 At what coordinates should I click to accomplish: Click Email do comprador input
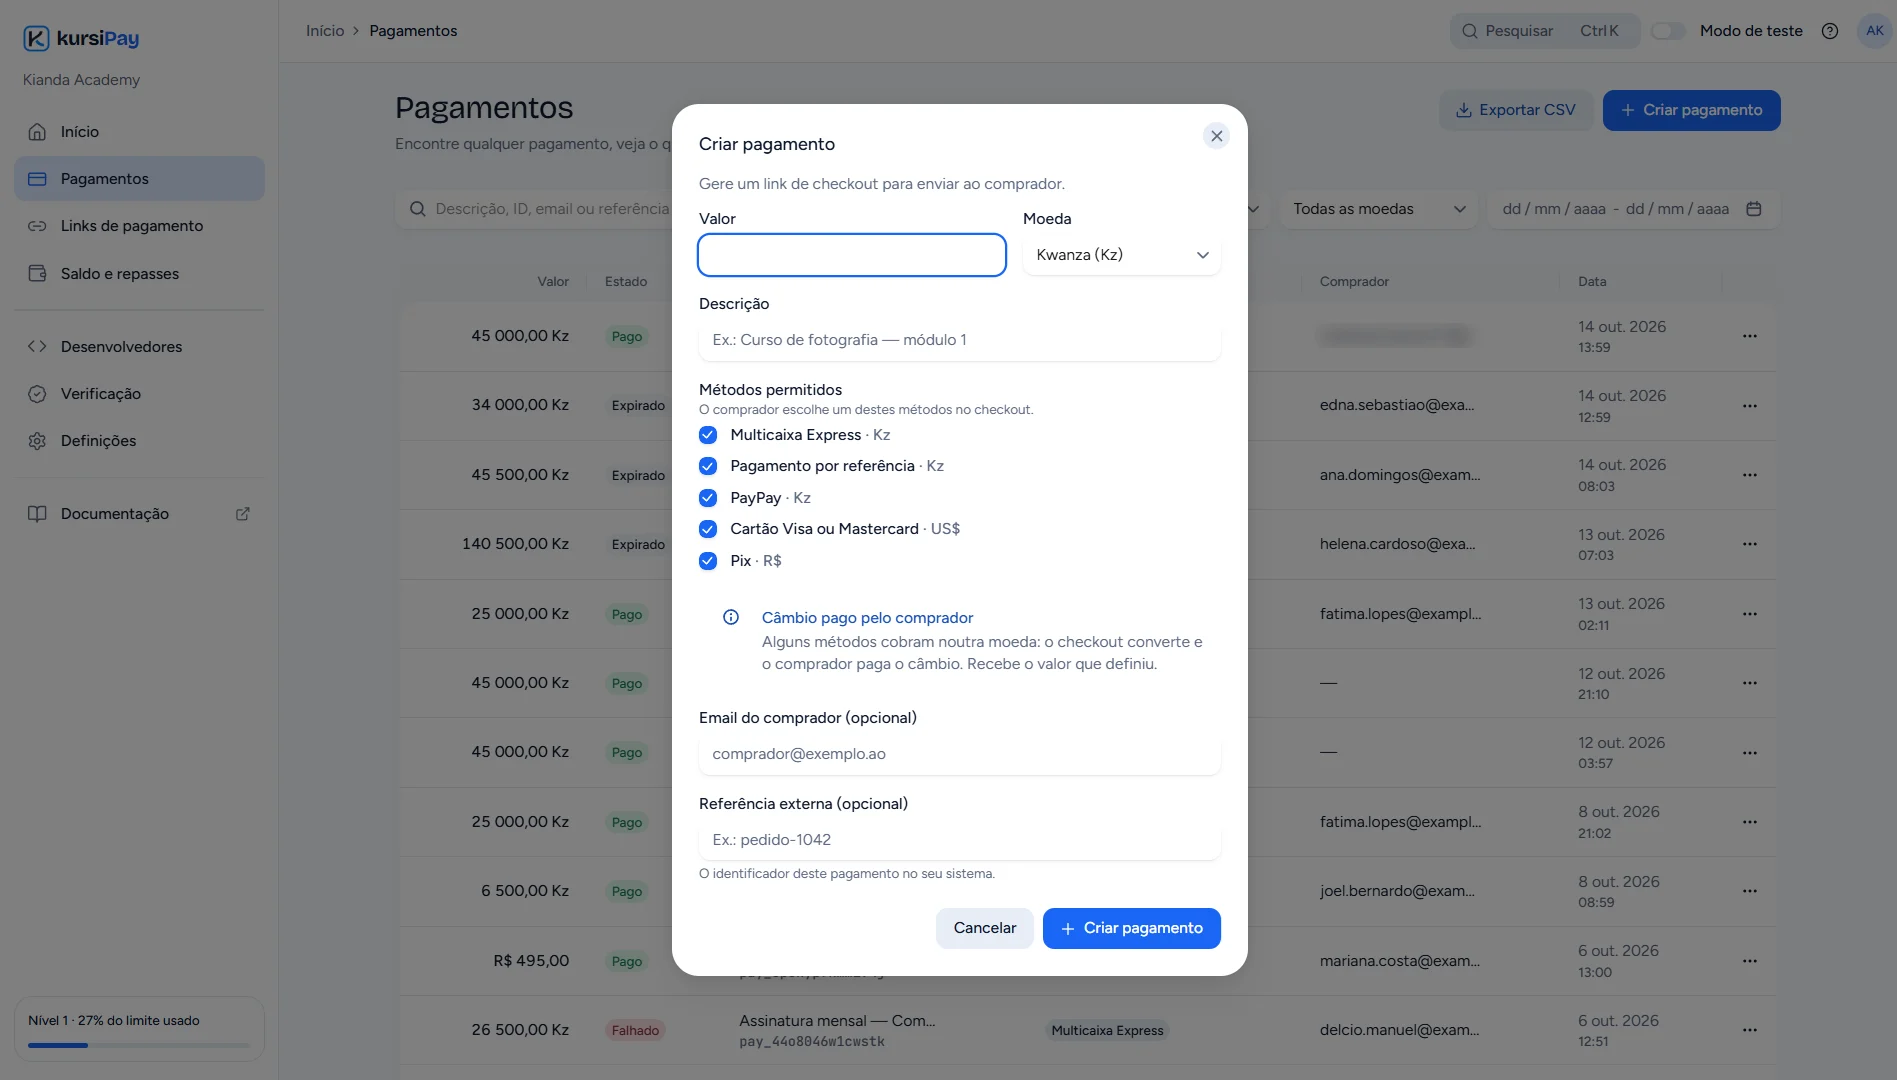click(959, 754)
